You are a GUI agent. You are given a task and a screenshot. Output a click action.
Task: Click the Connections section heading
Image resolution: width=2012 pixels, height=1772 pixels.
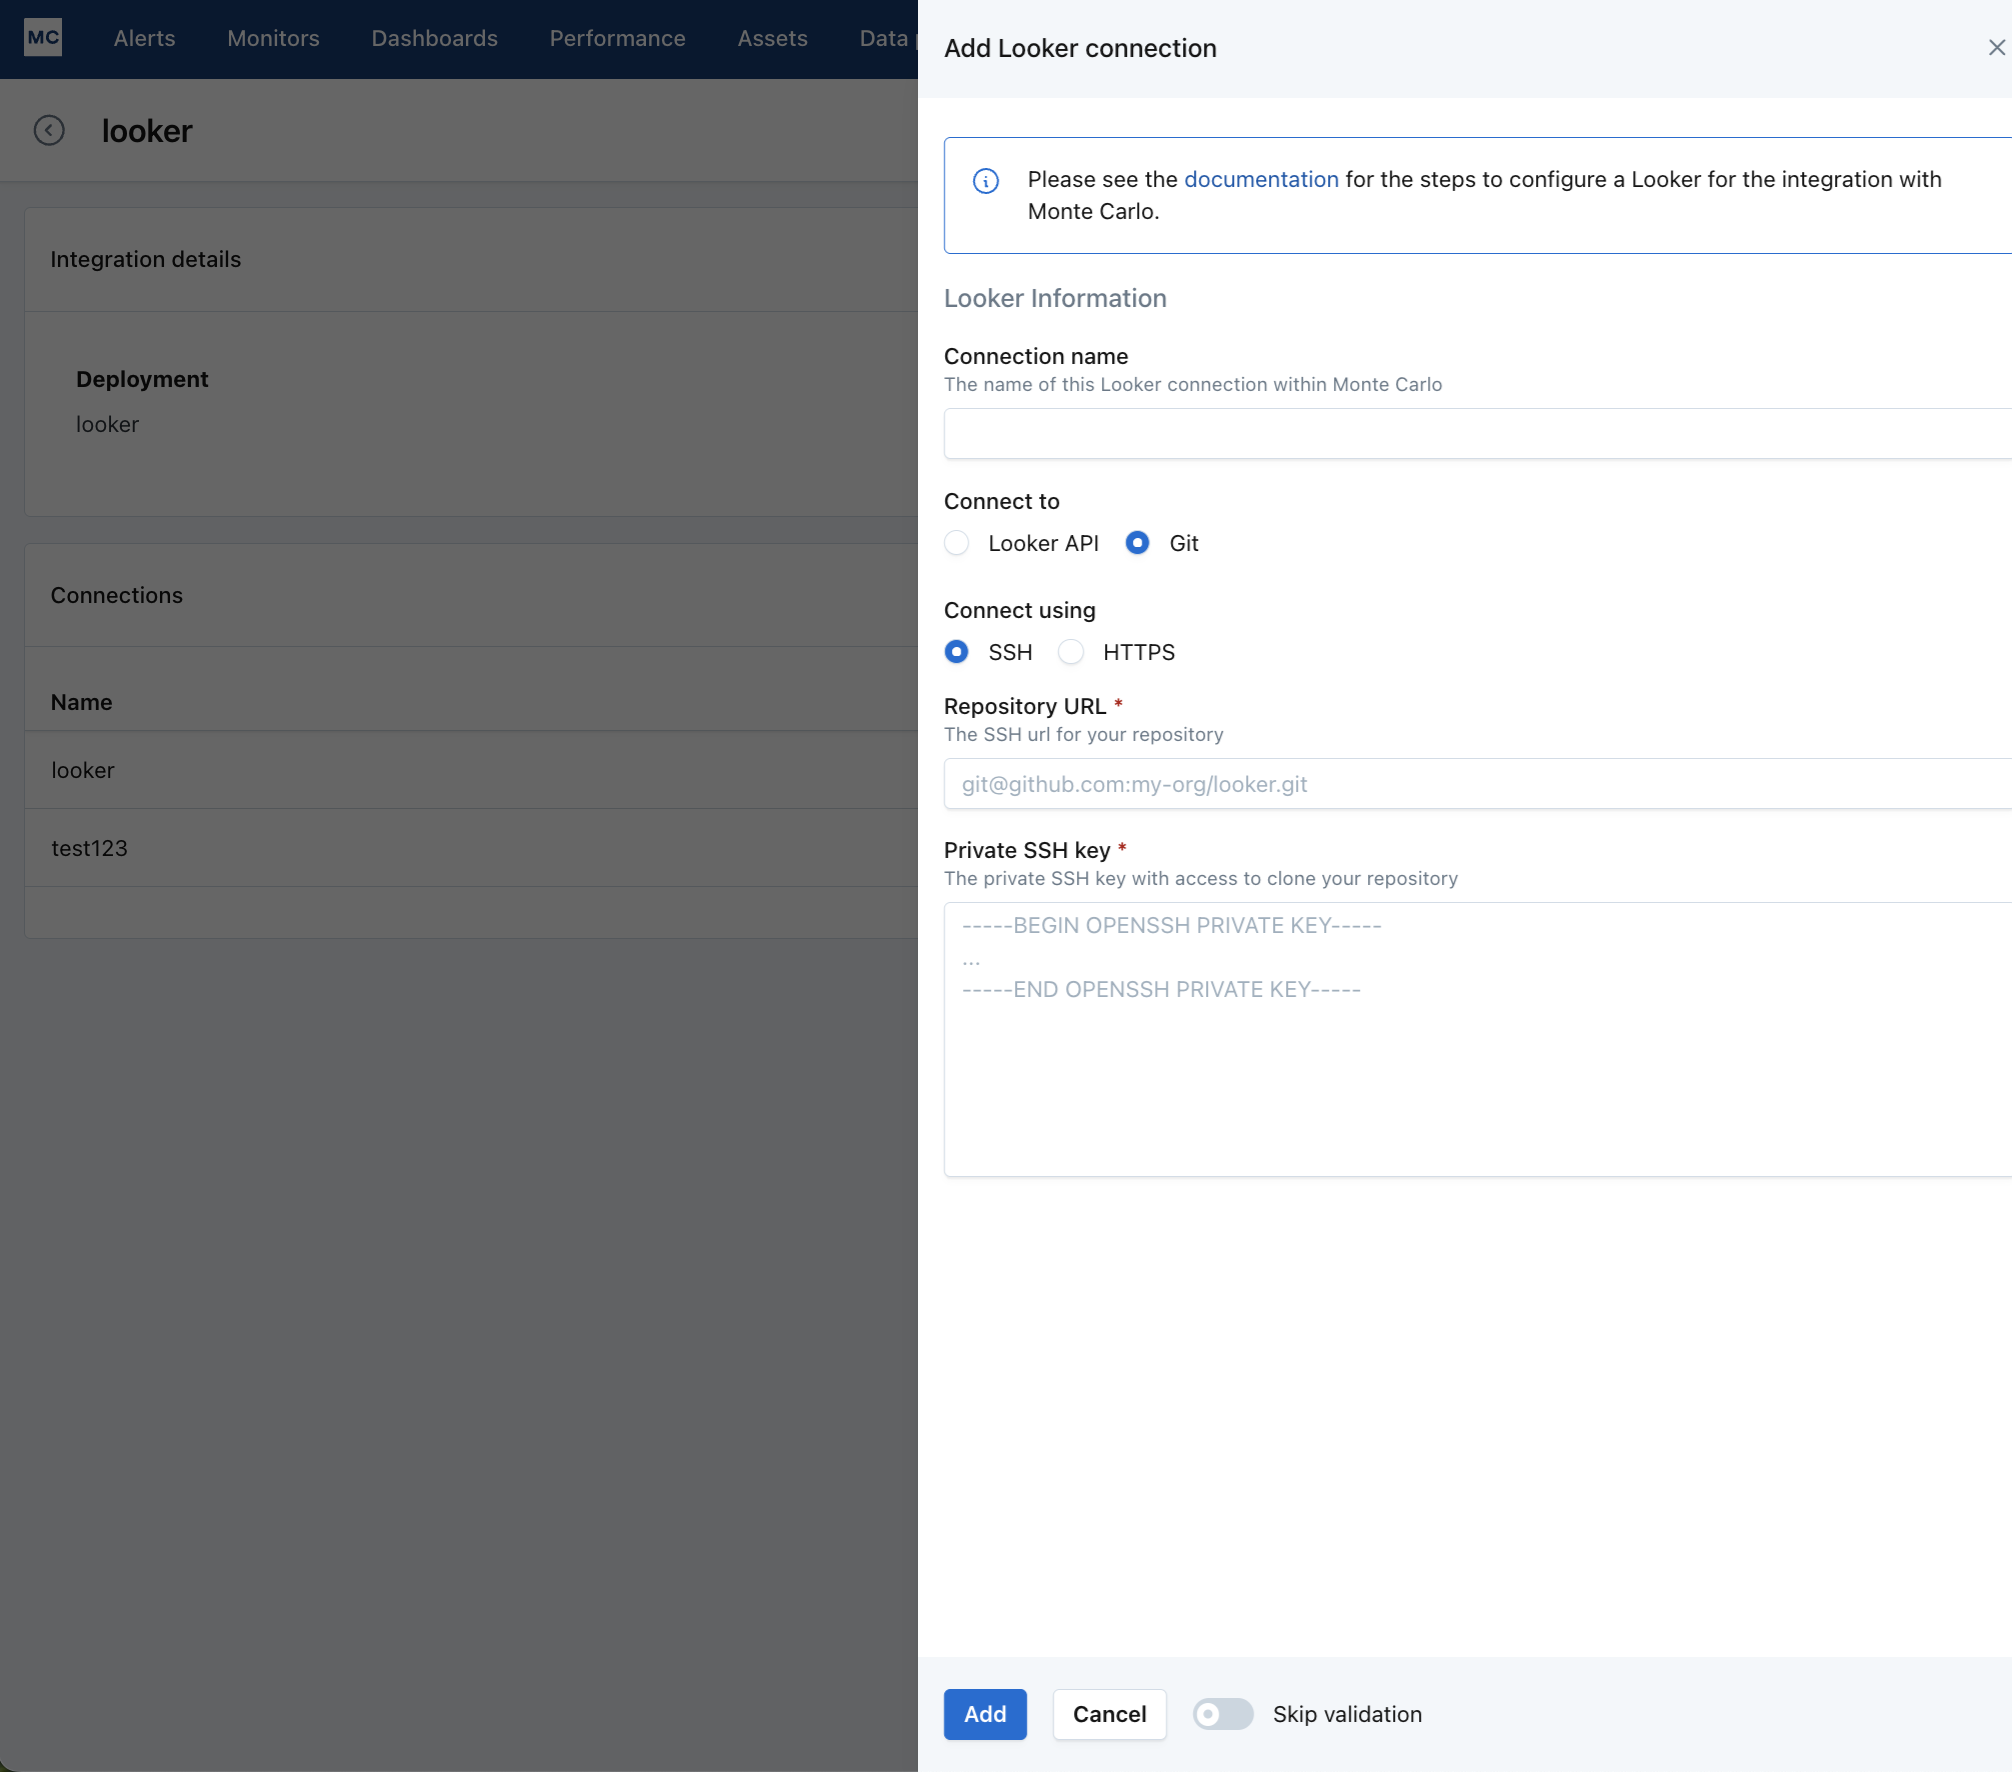point(117,595)
